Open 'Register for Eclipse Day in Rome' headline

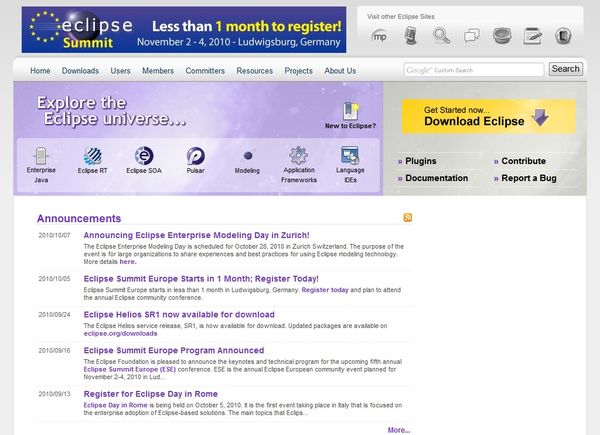[x=150, y=394]
